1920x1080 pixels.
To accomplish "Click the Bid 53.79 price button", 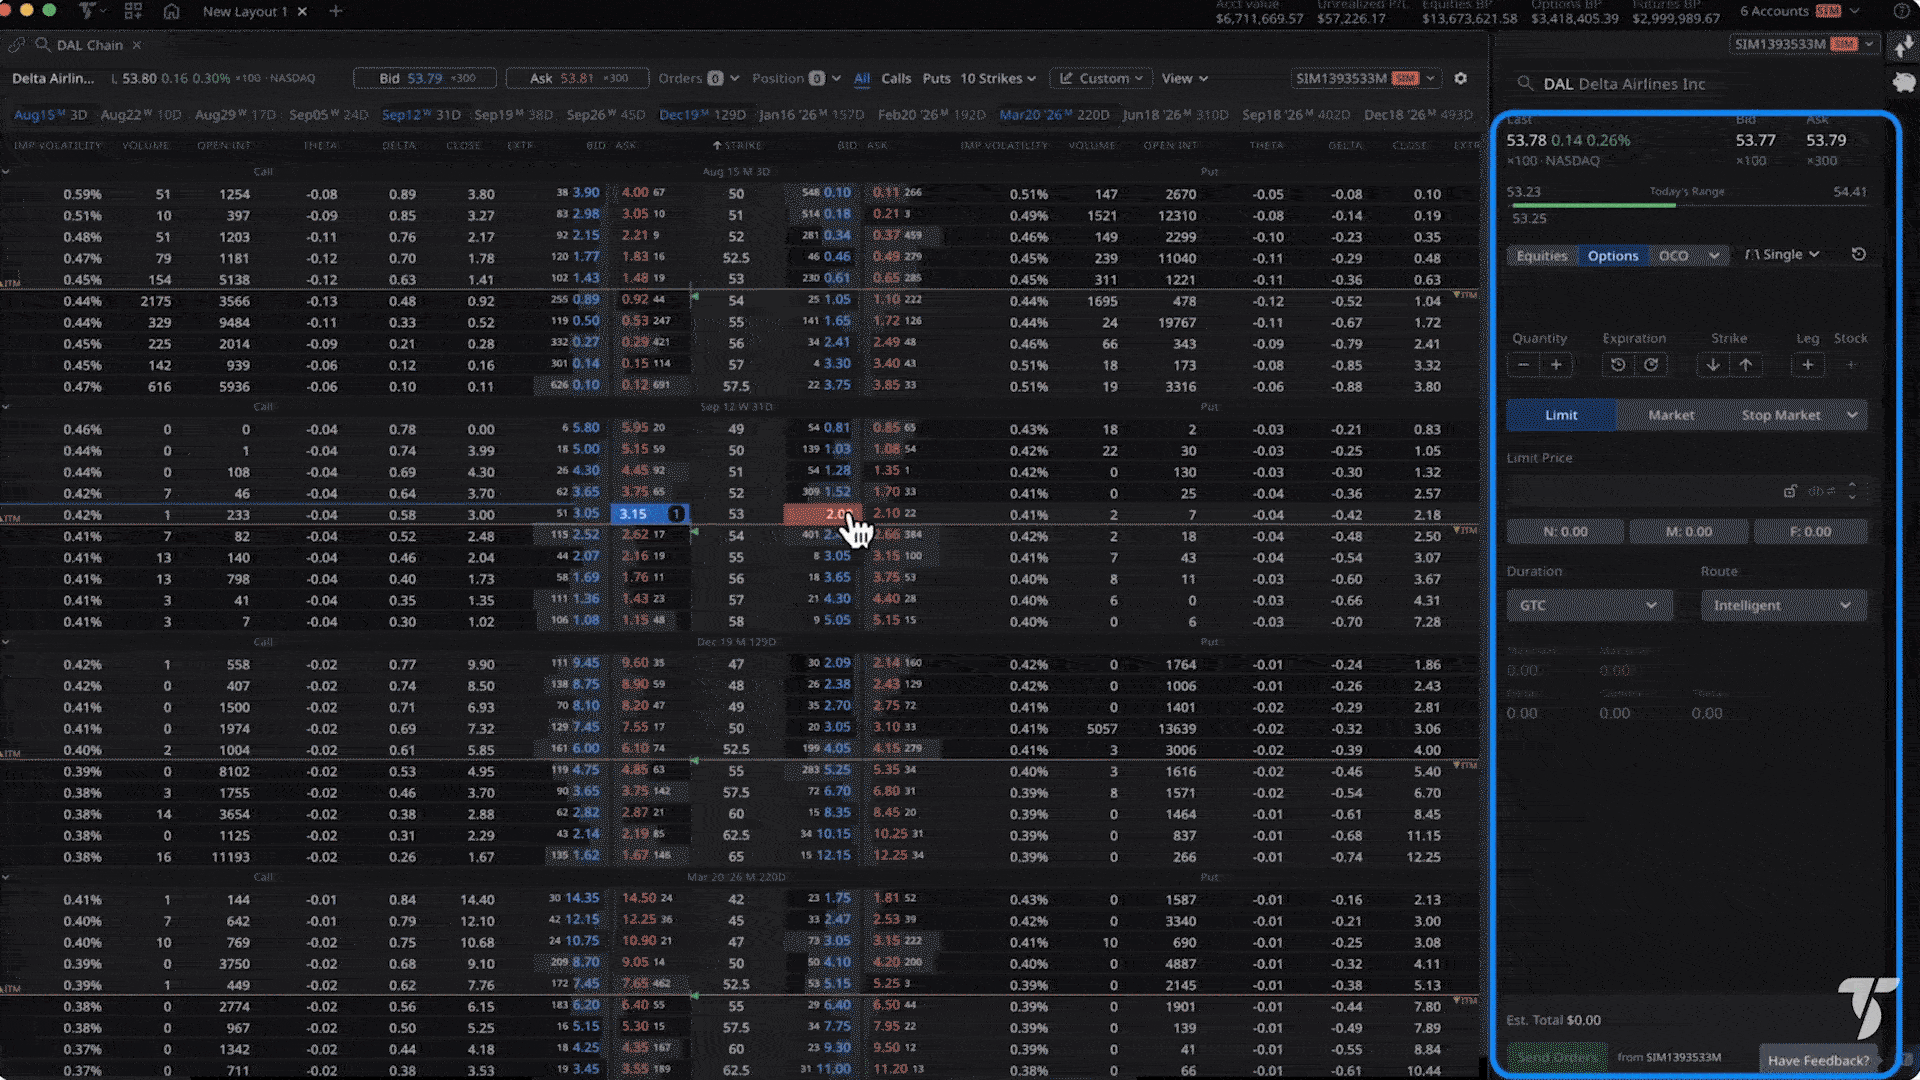I will [x=425, y=78].
